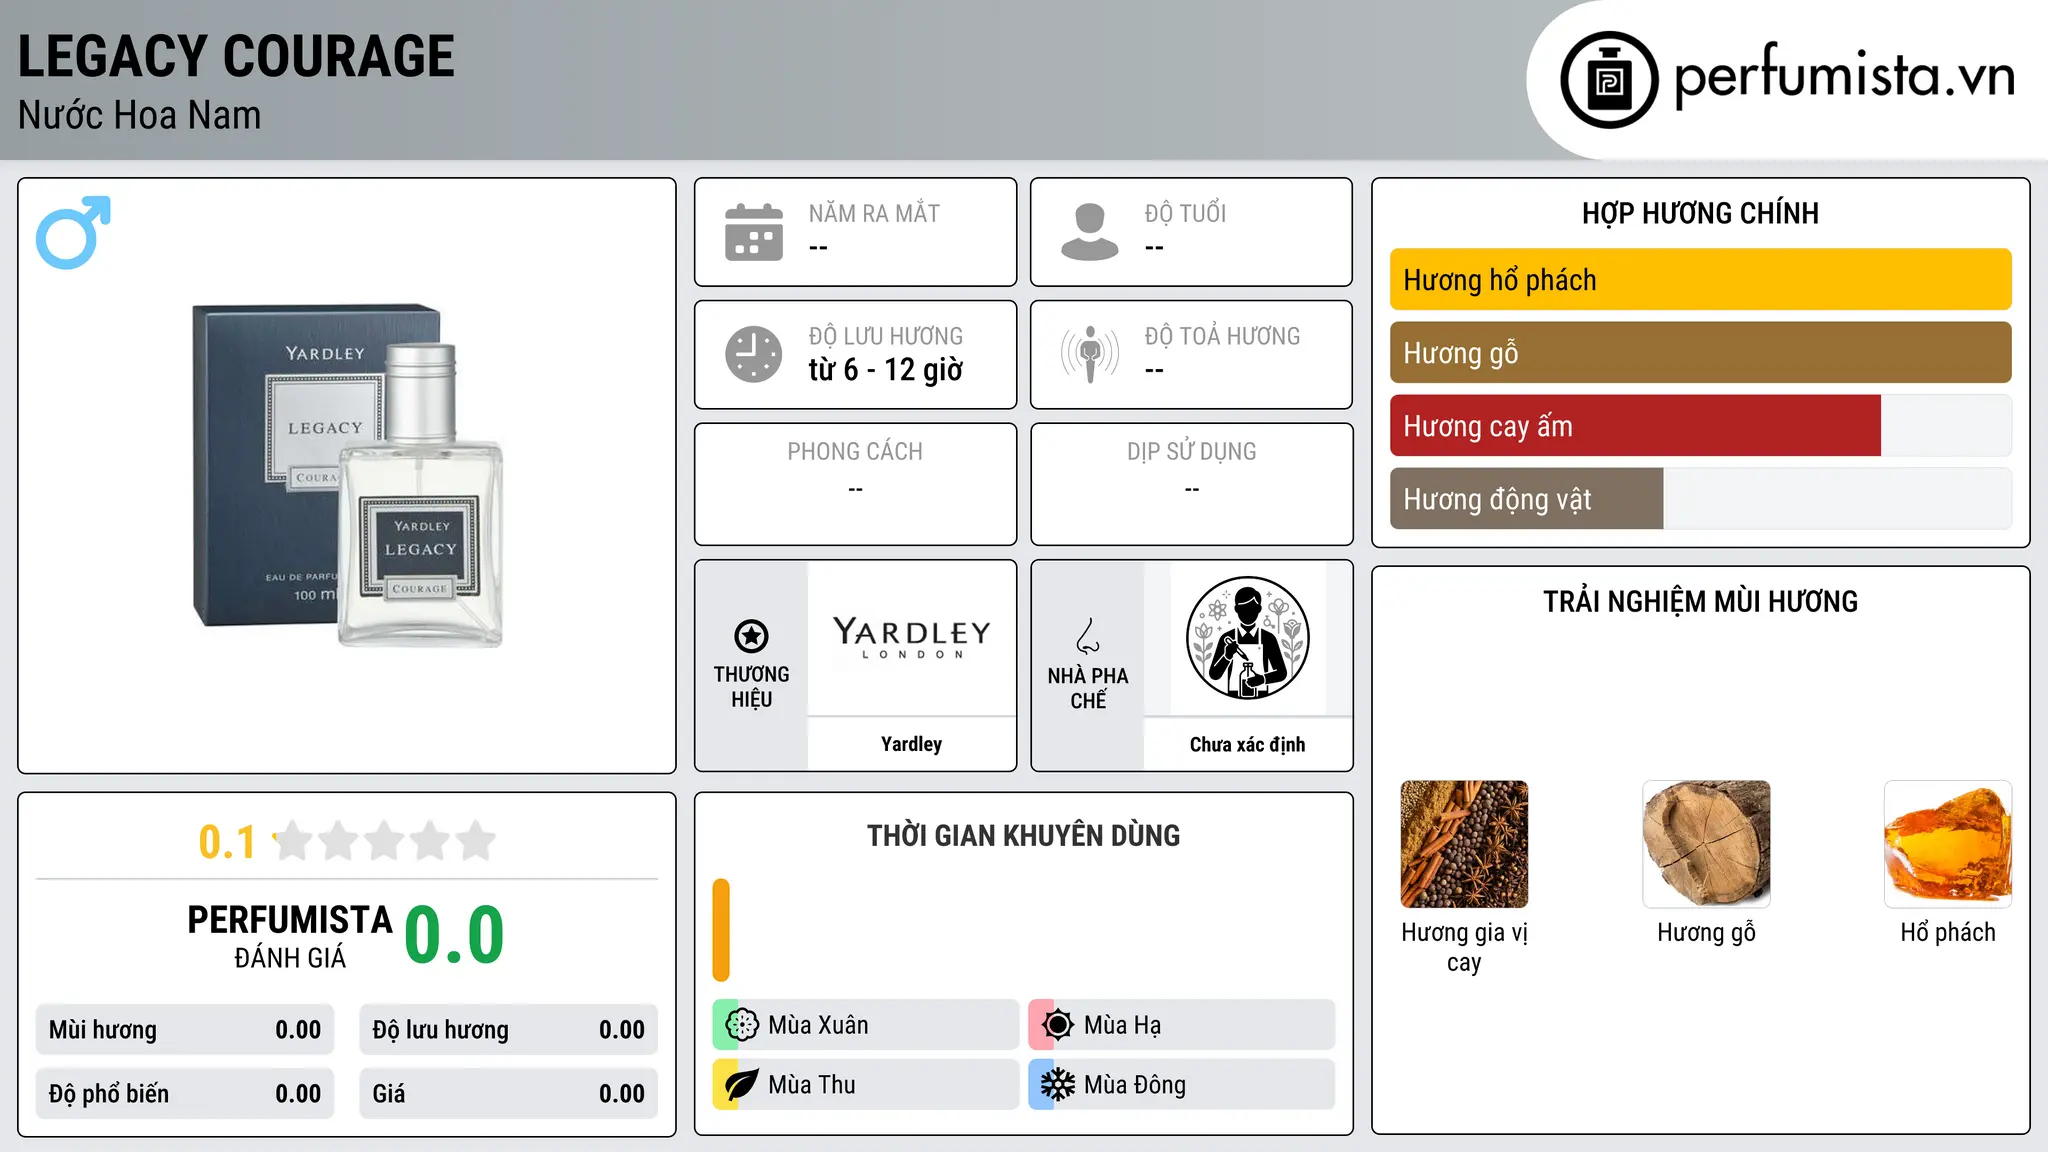Click the clock icon for Độ Lưu Hương
The width and height of the screenshot is (2048, 1152).
pos(754,354)
